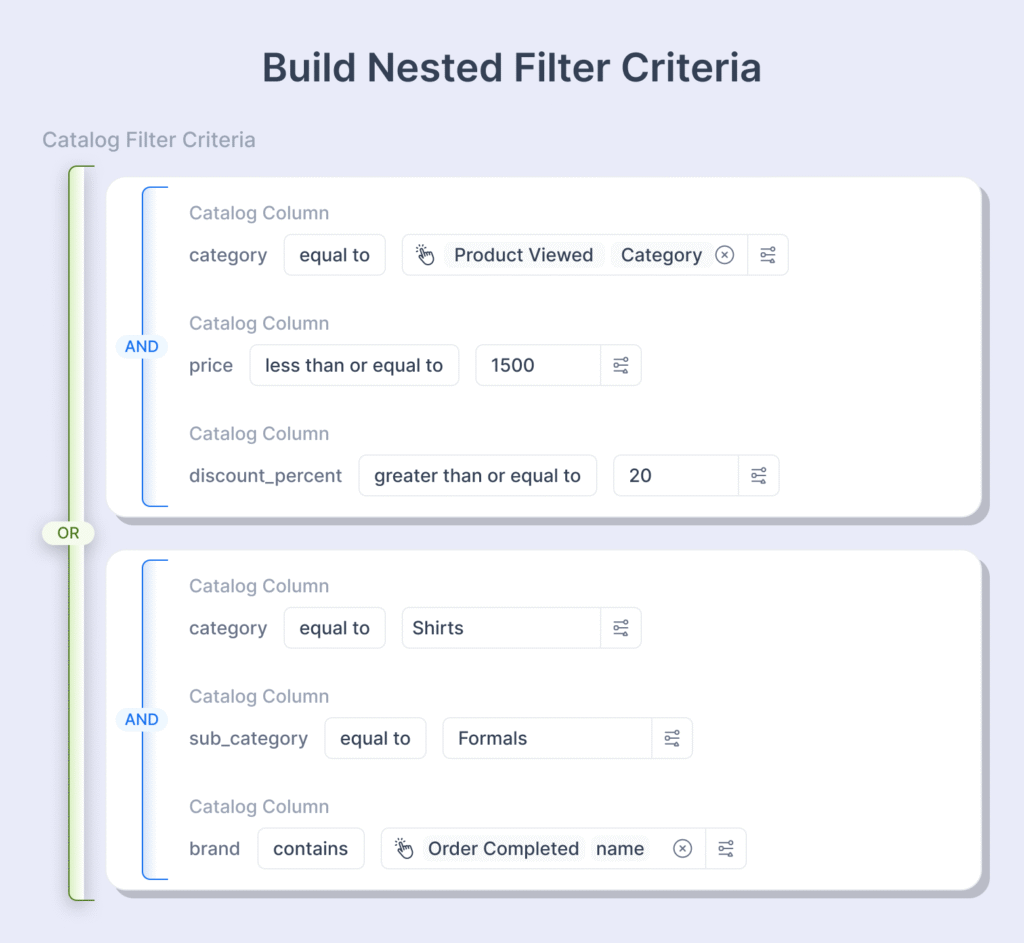
Task: Click the Formals sub_category value field
Action: point(546,739)
